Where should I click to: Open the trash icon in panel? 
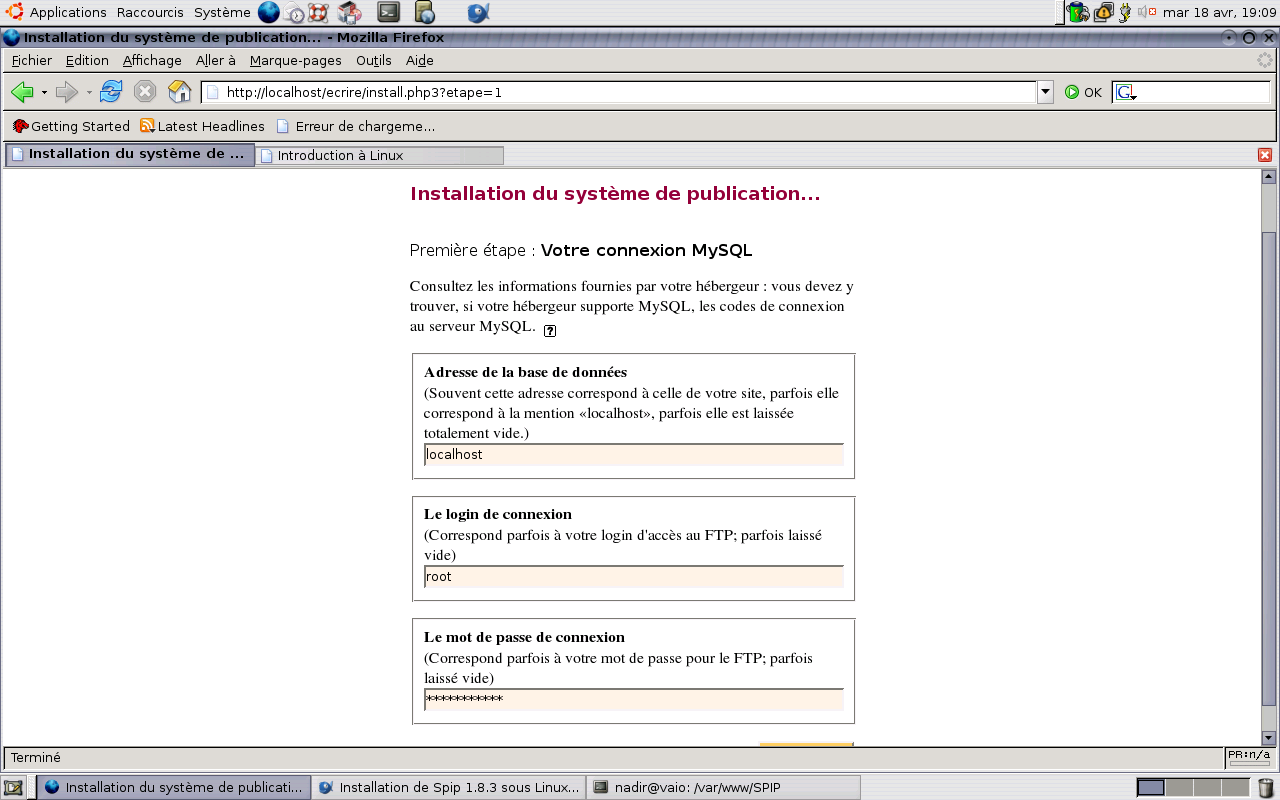1266,787
